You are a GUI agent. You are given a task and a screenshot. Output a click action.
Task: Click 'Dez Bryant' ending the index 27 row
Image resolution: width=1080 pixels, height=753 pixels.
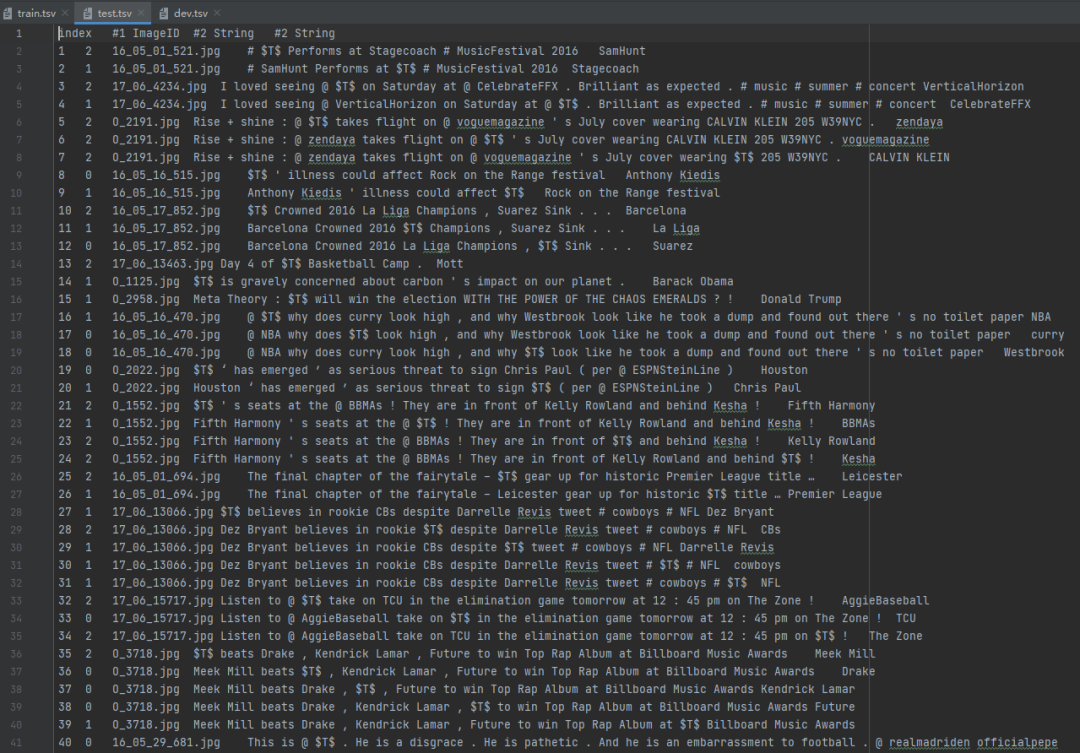click(x=740, y=513)
